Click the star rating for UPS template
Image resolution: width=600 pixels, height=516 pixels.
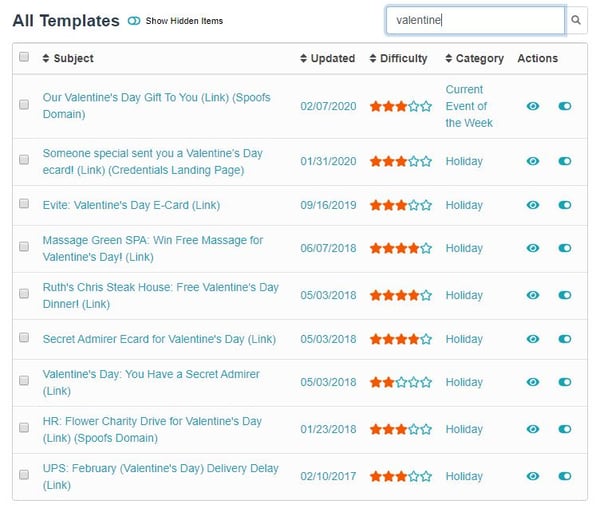[x=400, y=476]
